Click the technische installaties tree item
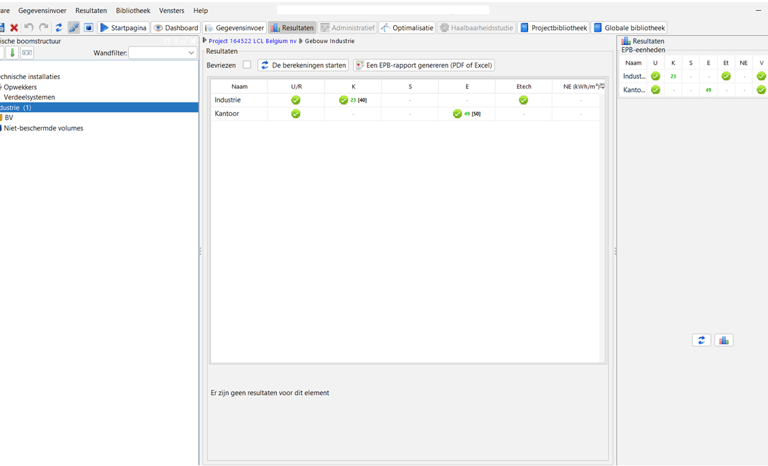This screenshot has width=768, height=466. click(x=30, y=76)
